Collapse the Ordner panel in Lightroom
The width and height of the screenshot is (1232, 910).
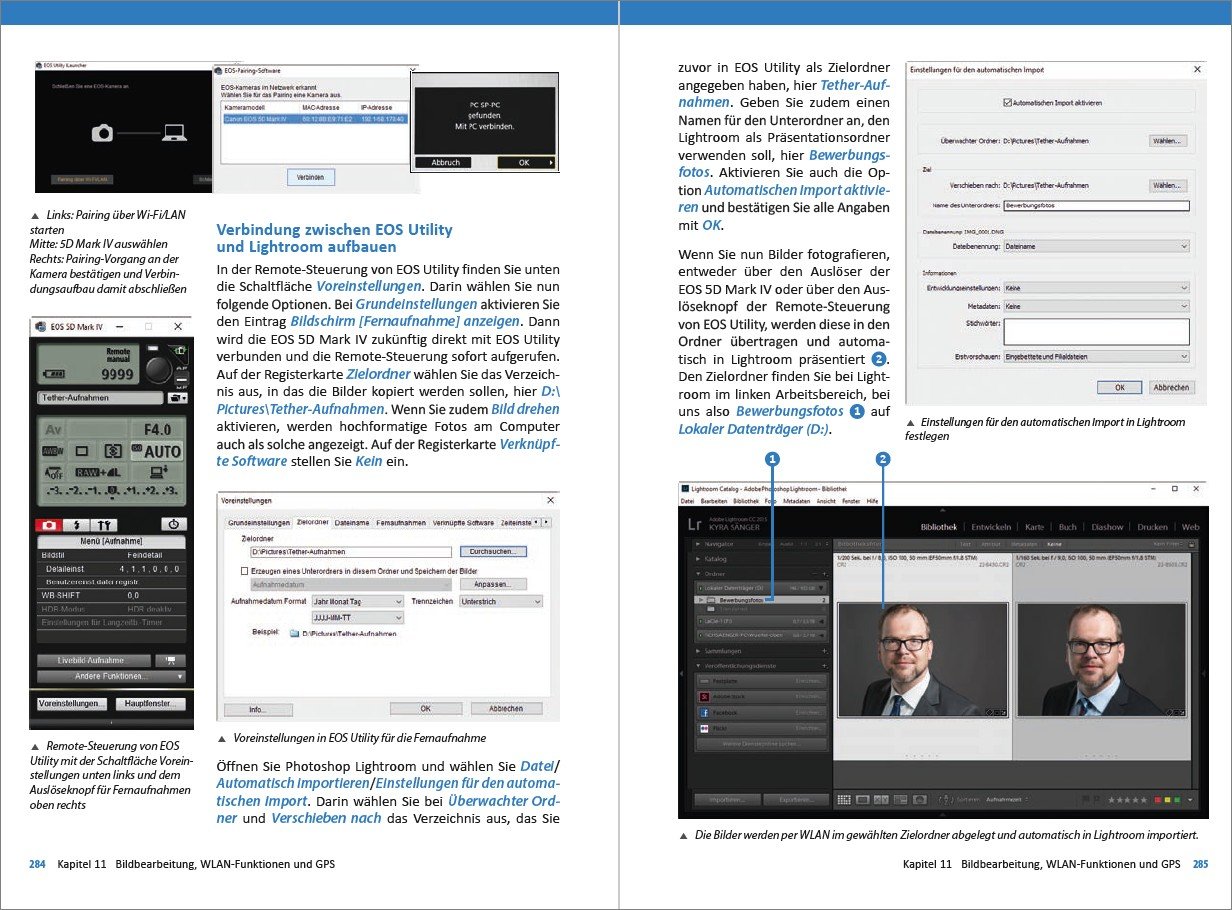[x=698, y=573]
